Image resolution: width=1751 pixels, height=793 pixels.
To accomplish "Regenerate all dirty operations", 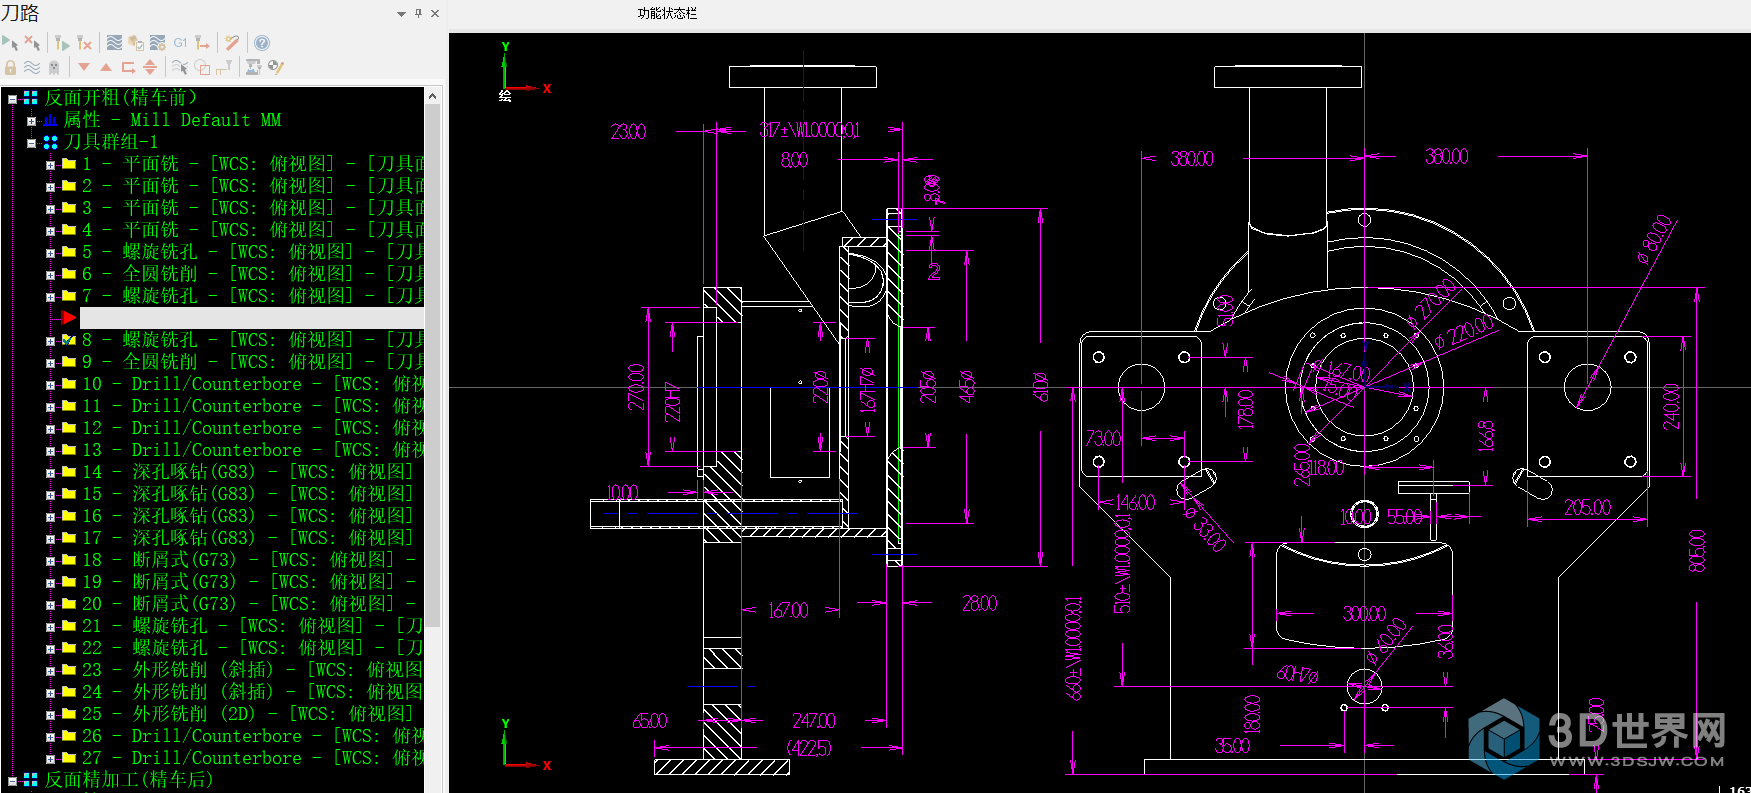I will click(x=84, y=43).
